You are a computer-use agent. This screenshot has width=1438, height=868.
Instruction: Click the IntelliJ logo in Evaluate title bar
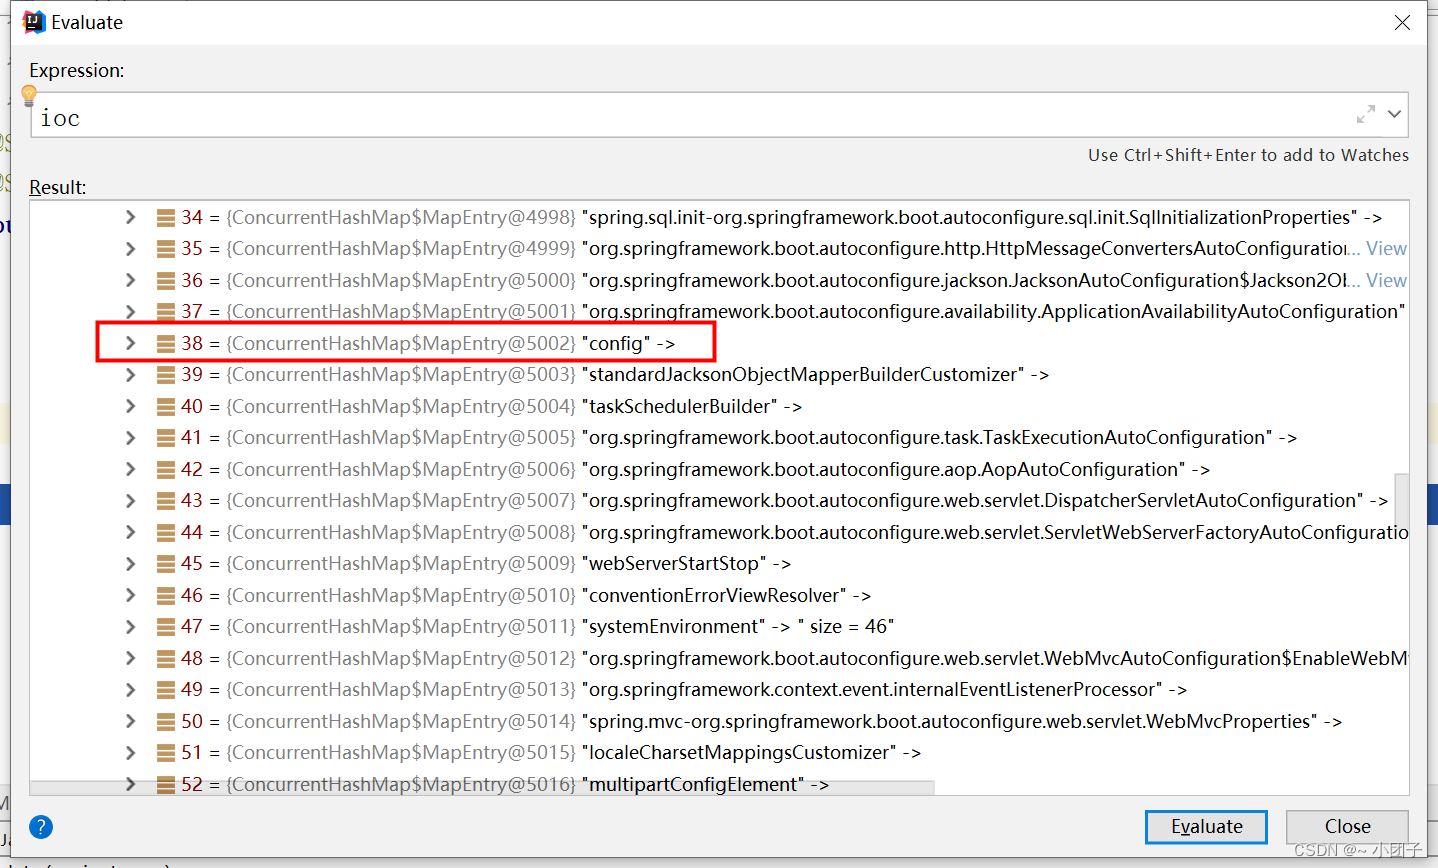click(34, 22)
